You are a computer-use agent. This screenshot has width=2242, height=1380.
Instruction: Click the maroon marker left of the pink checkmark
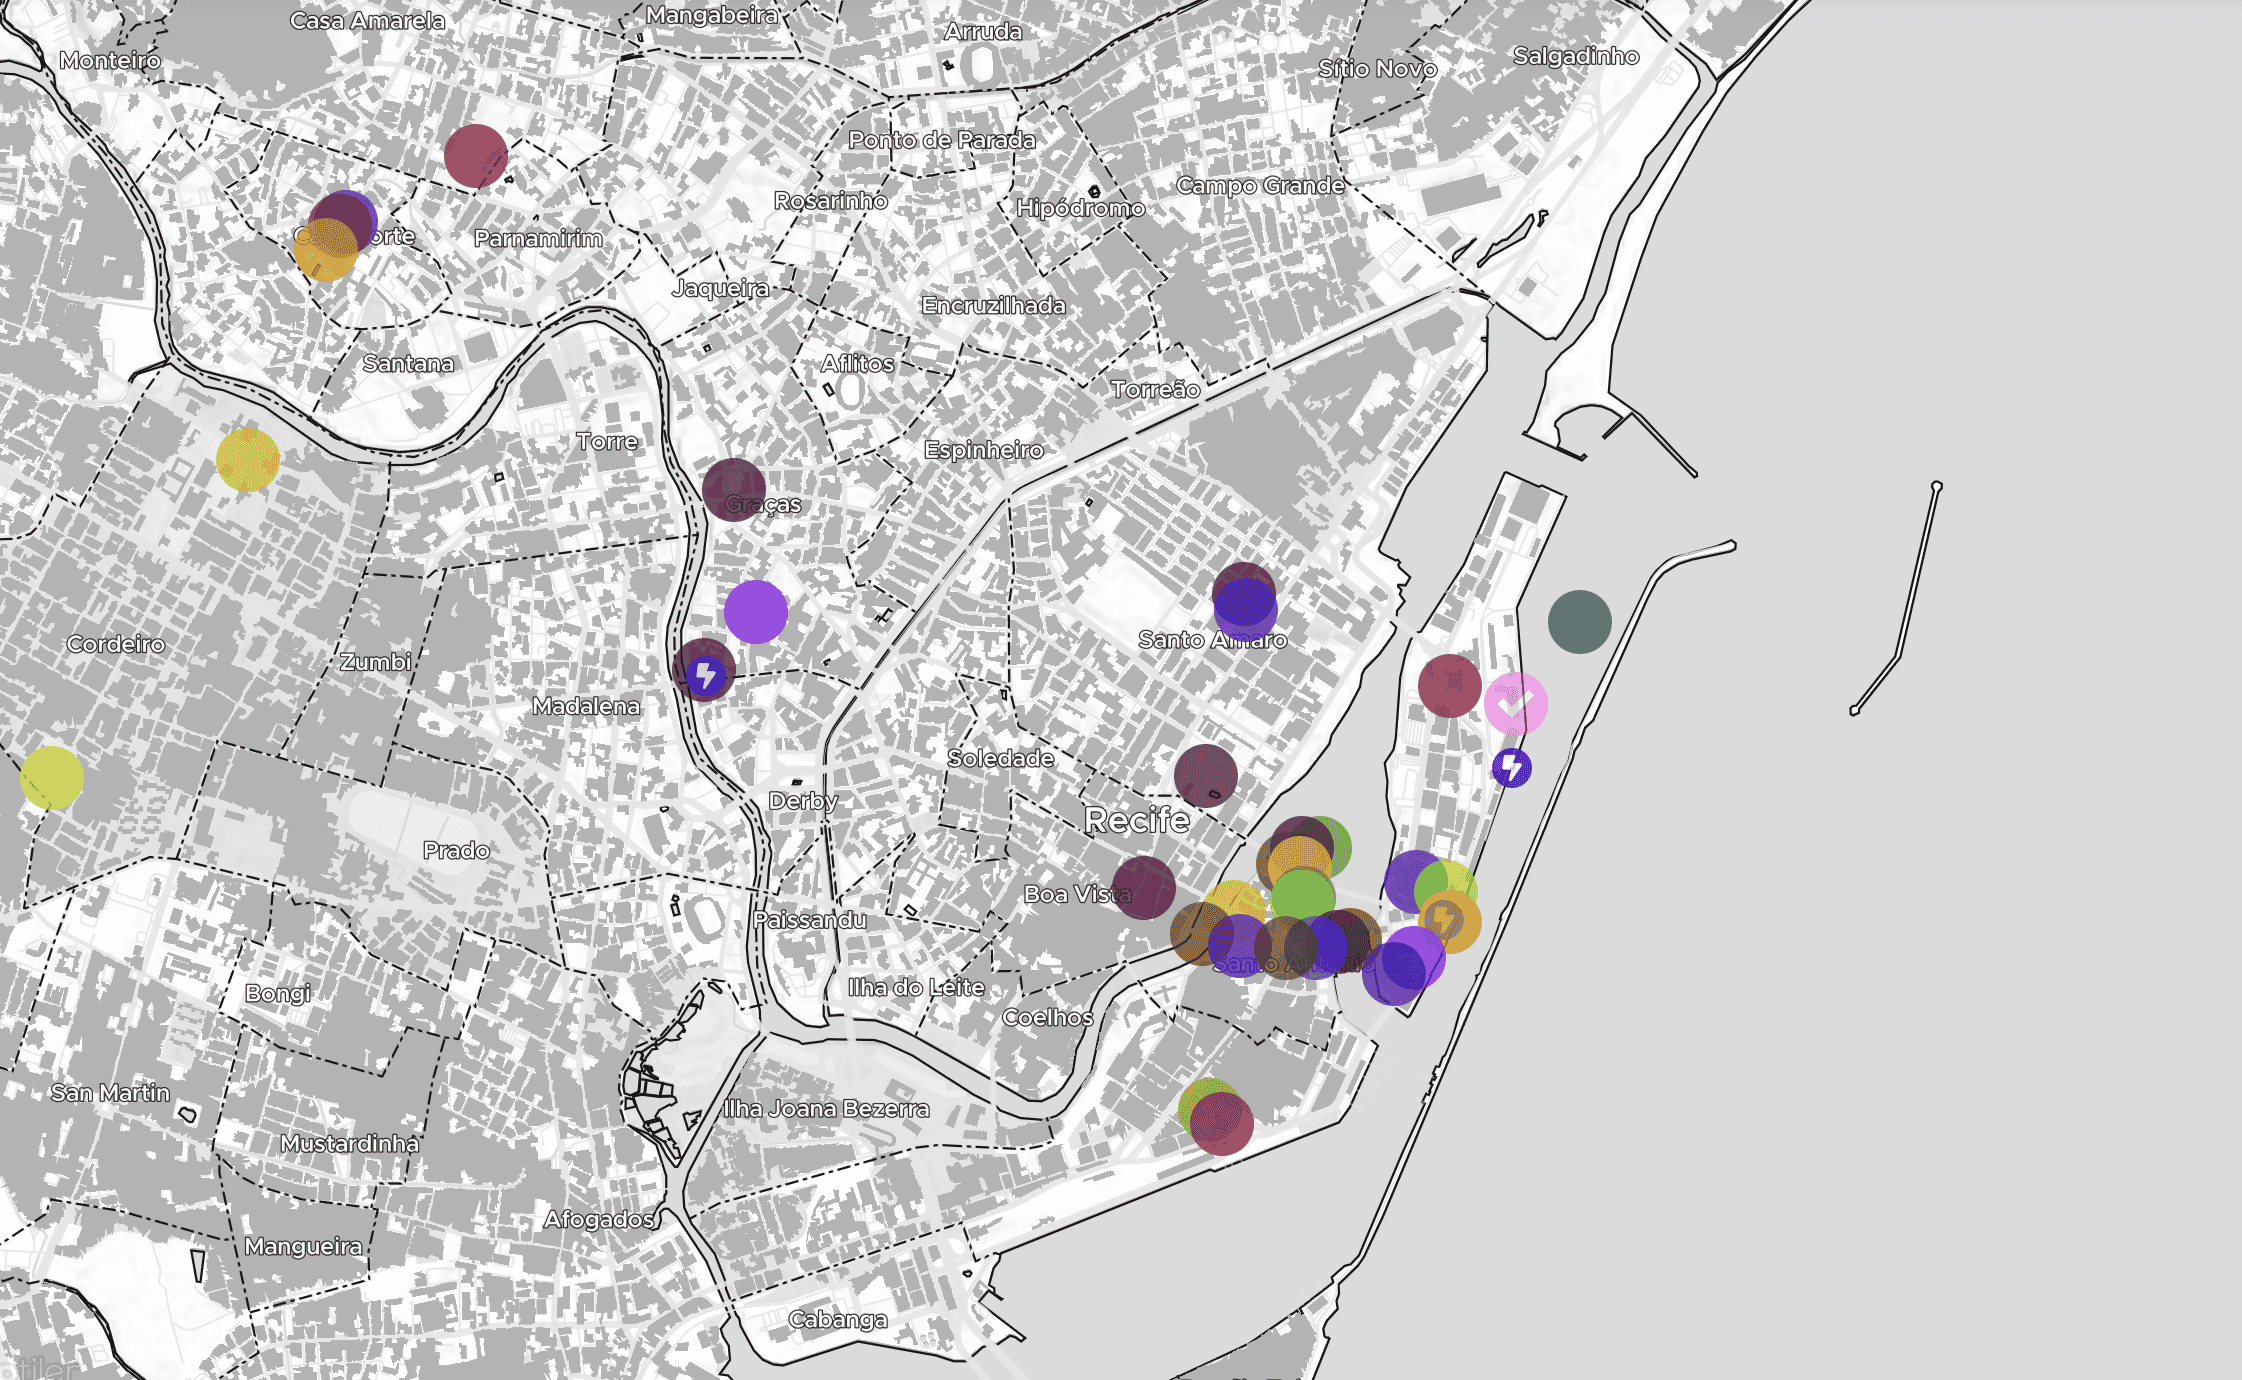(1449, 686)
